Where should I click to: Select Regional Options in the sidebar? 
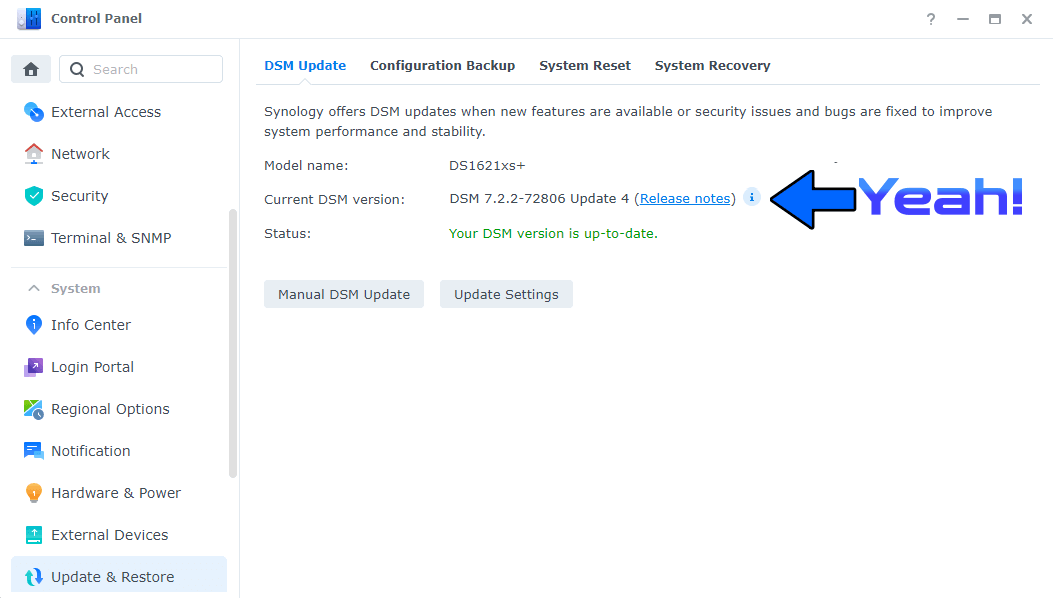pos(118,409)
